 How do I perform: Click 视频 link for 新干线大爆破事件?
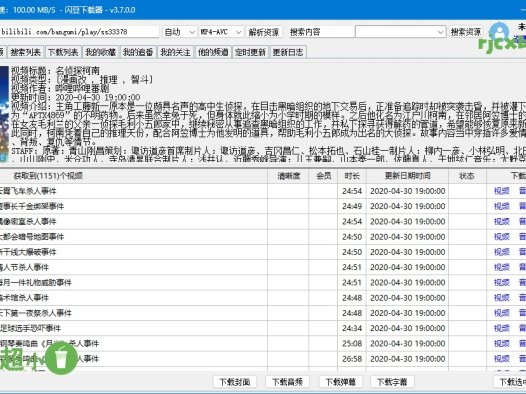[x=502, y=252]
